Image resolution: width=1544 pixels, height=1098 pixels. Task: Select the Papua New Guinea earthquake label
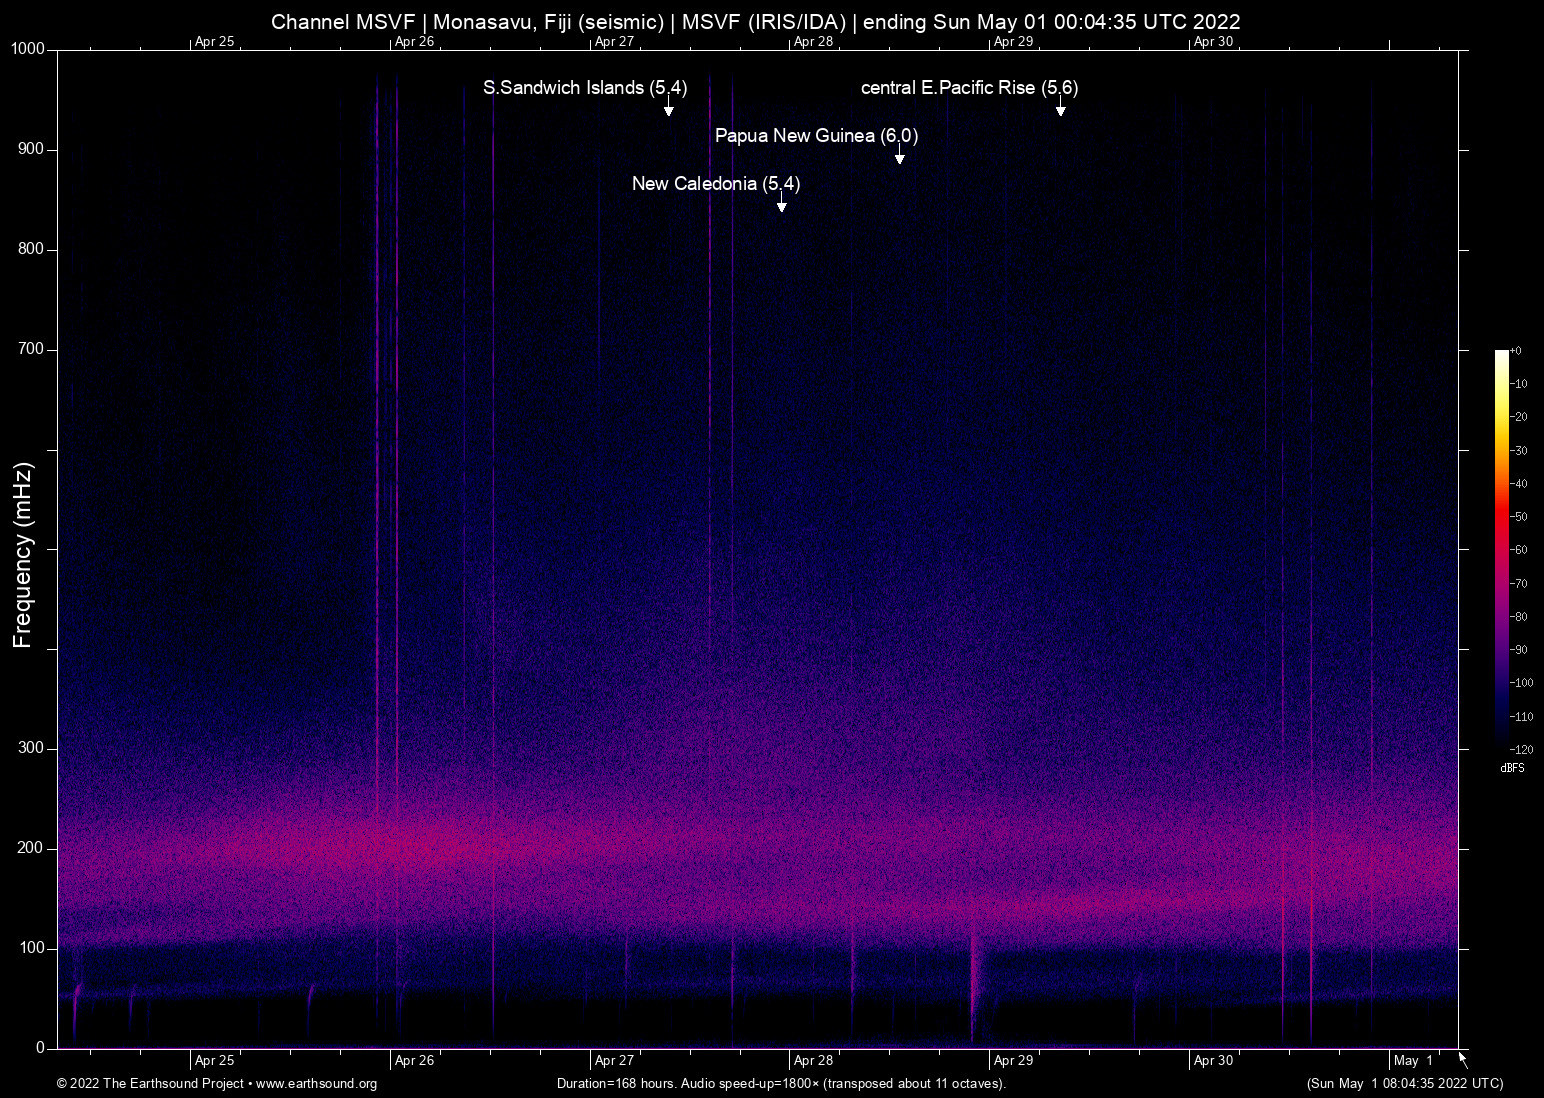817,136
